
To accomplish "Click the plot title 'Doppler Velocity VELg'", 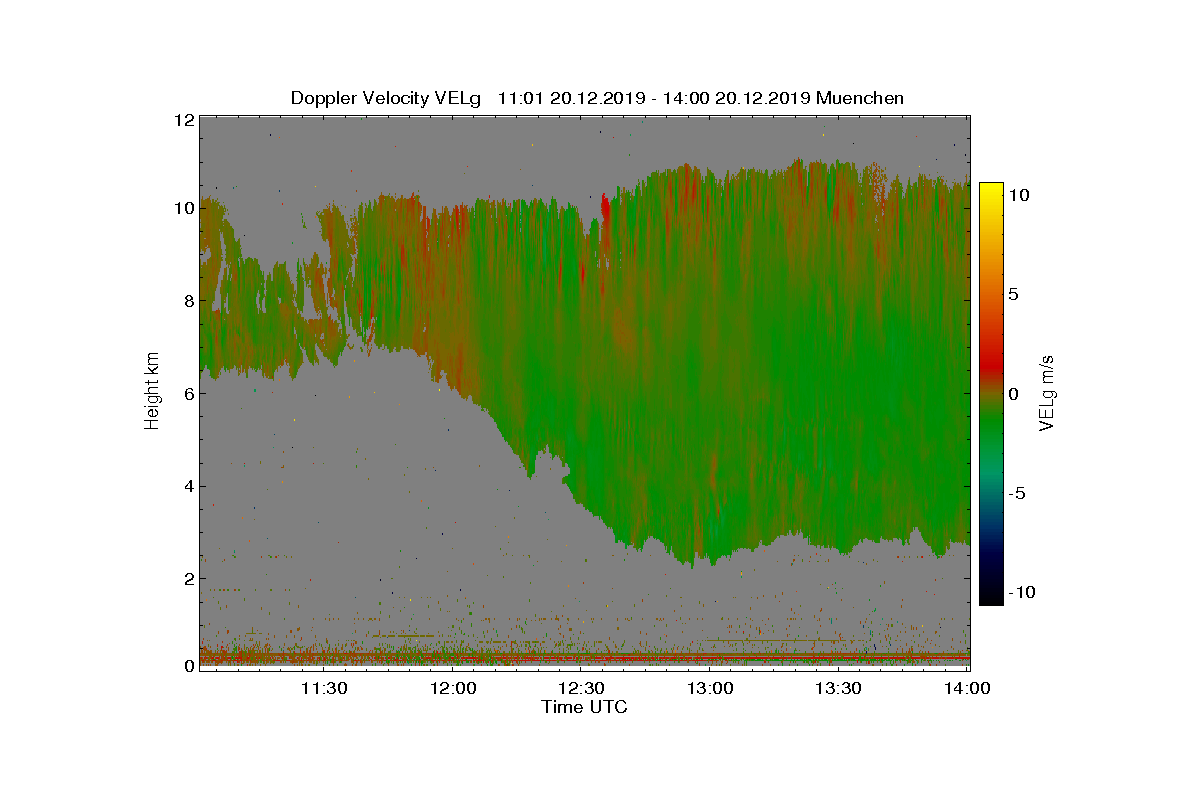I will [386, 98].
